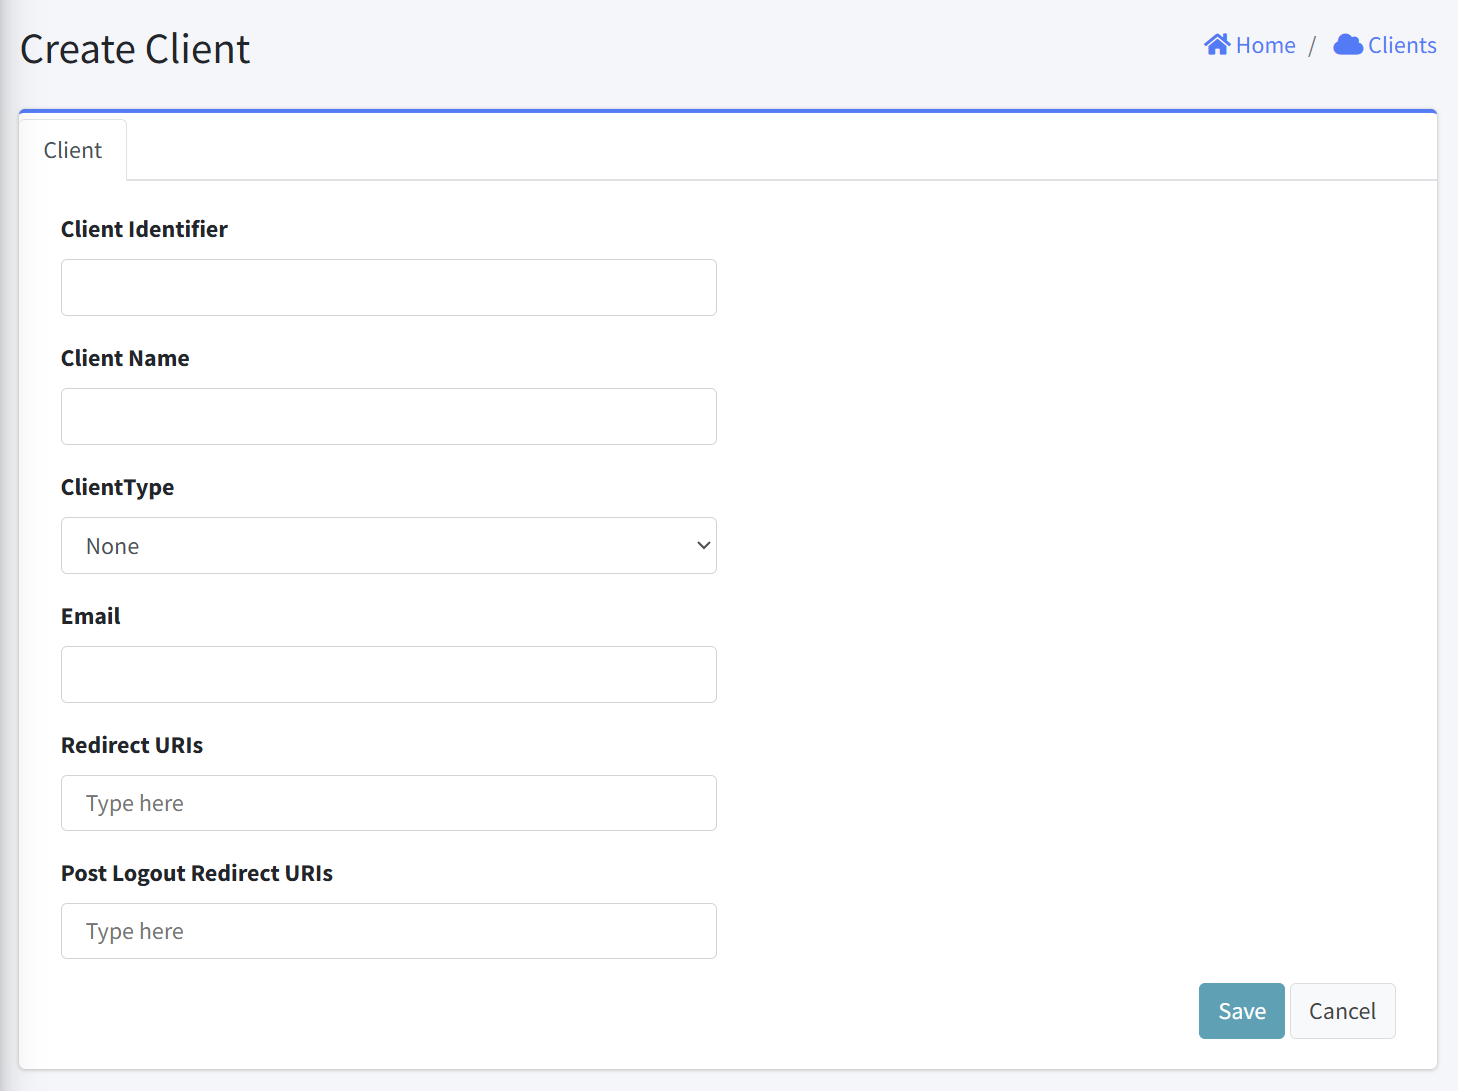Click the Email label
This screenshot has height=1091, width=1458.
[90, 616]
